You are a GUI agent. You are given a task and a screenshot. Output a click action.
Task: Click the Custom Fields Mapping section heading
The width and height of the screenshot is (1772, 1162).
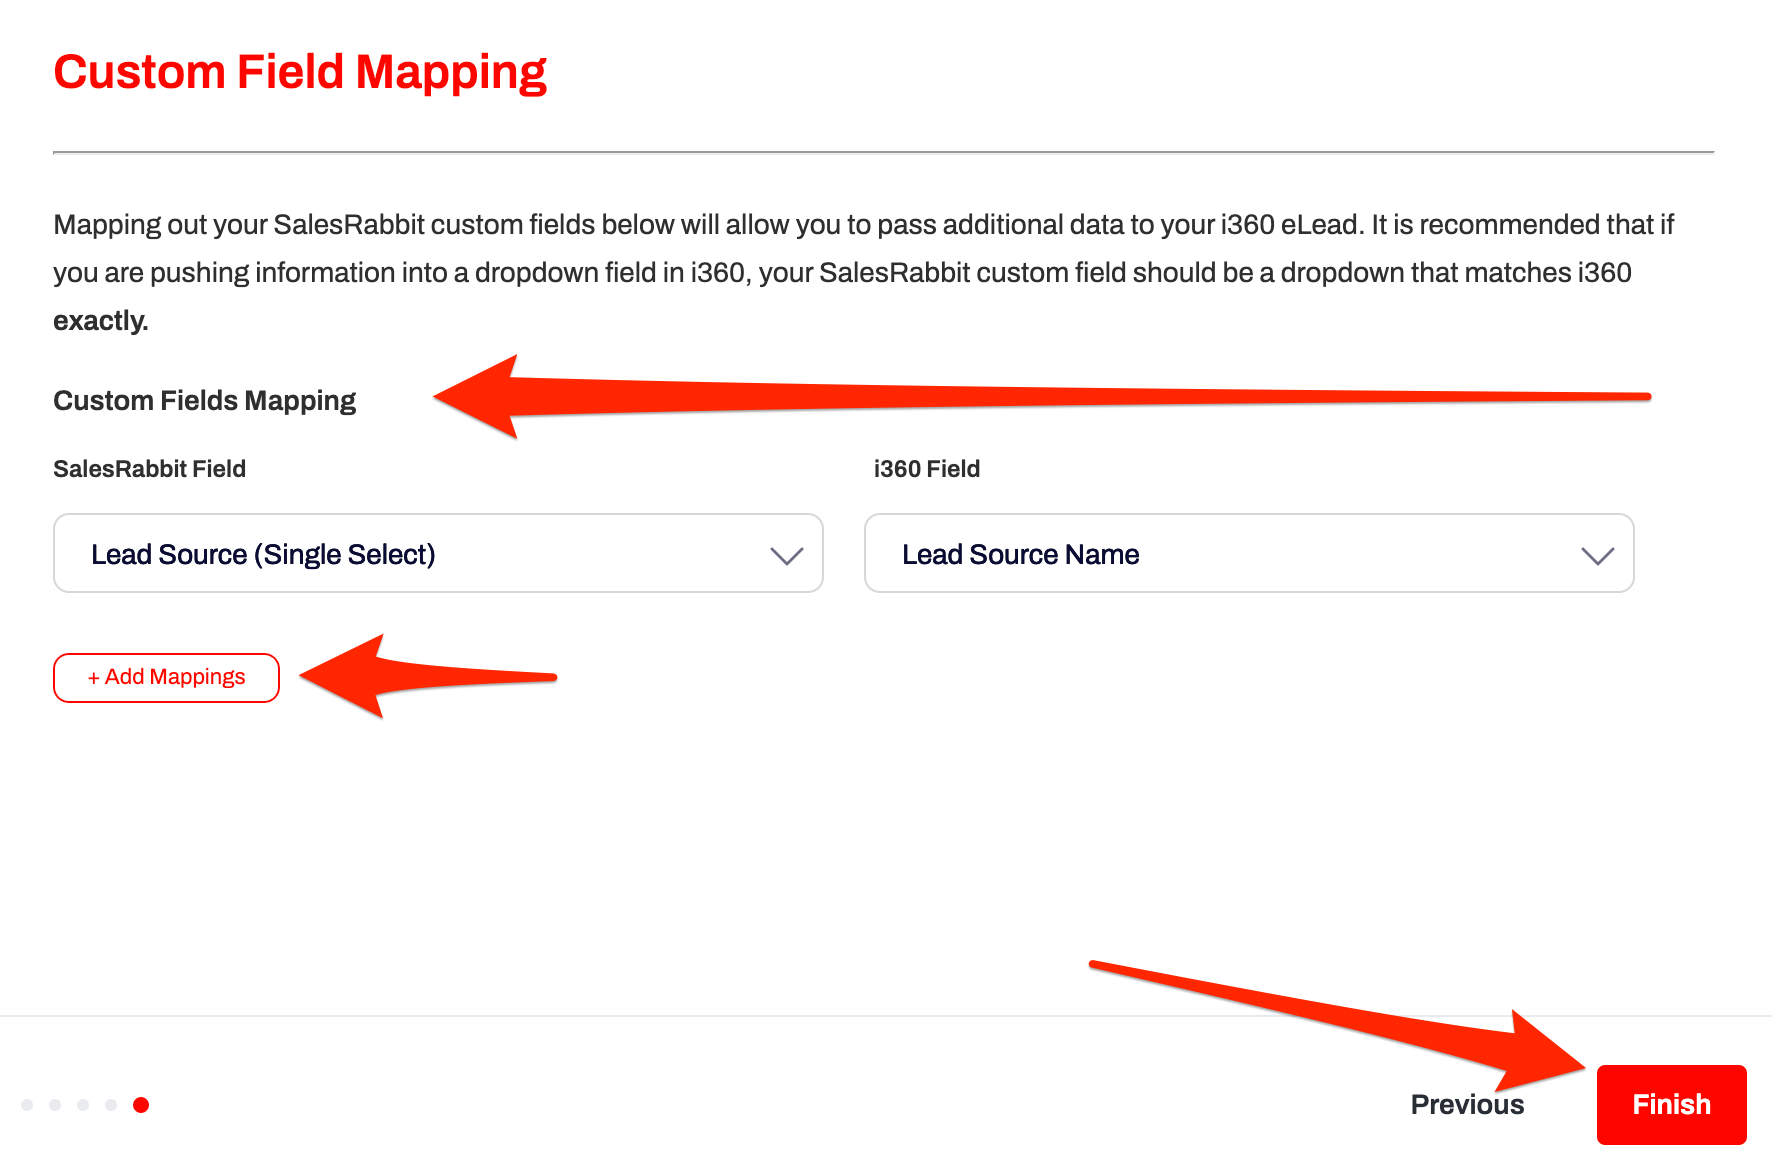[204, 400]
